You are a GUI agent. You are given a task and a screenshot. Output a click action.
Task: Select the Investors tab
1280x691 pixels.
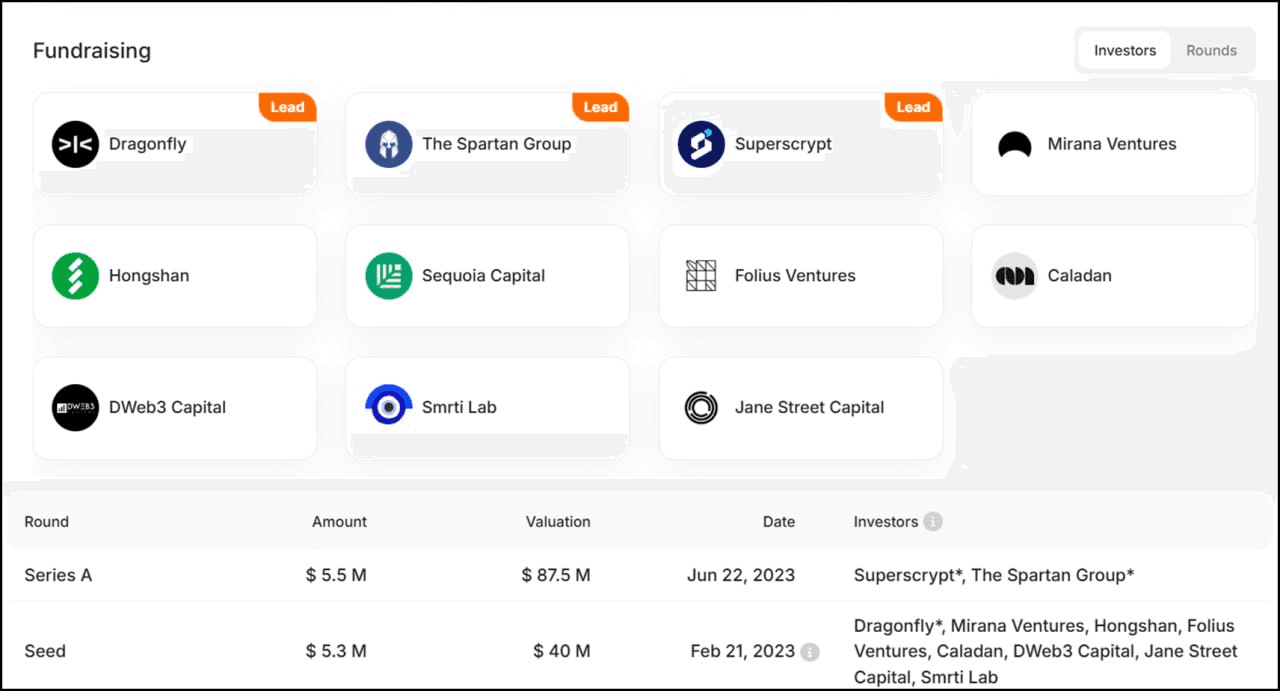click(x=1124, y=50)
